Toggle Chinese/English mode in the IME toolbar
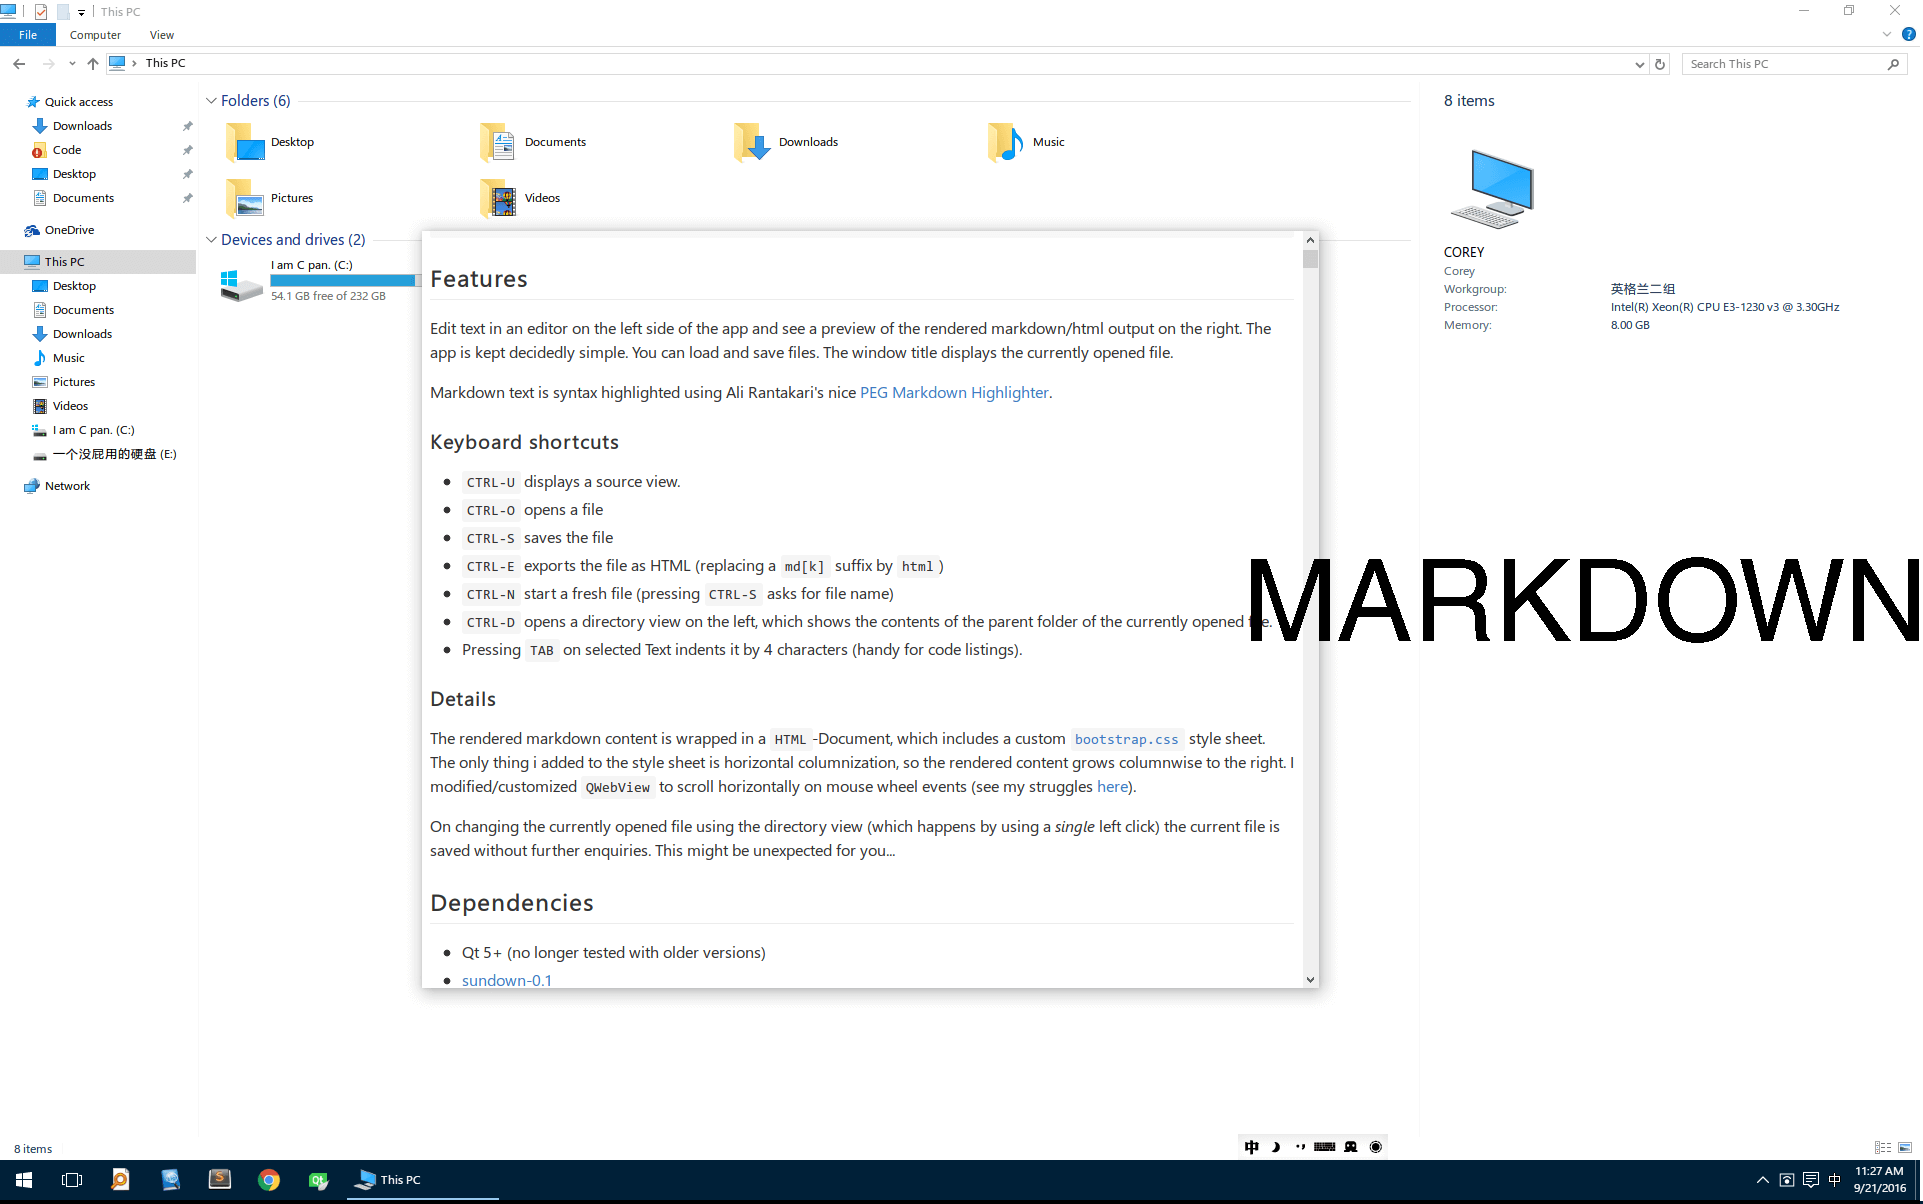The width and height of the screenshot is (1923, 1204). click(1252, 1147)
